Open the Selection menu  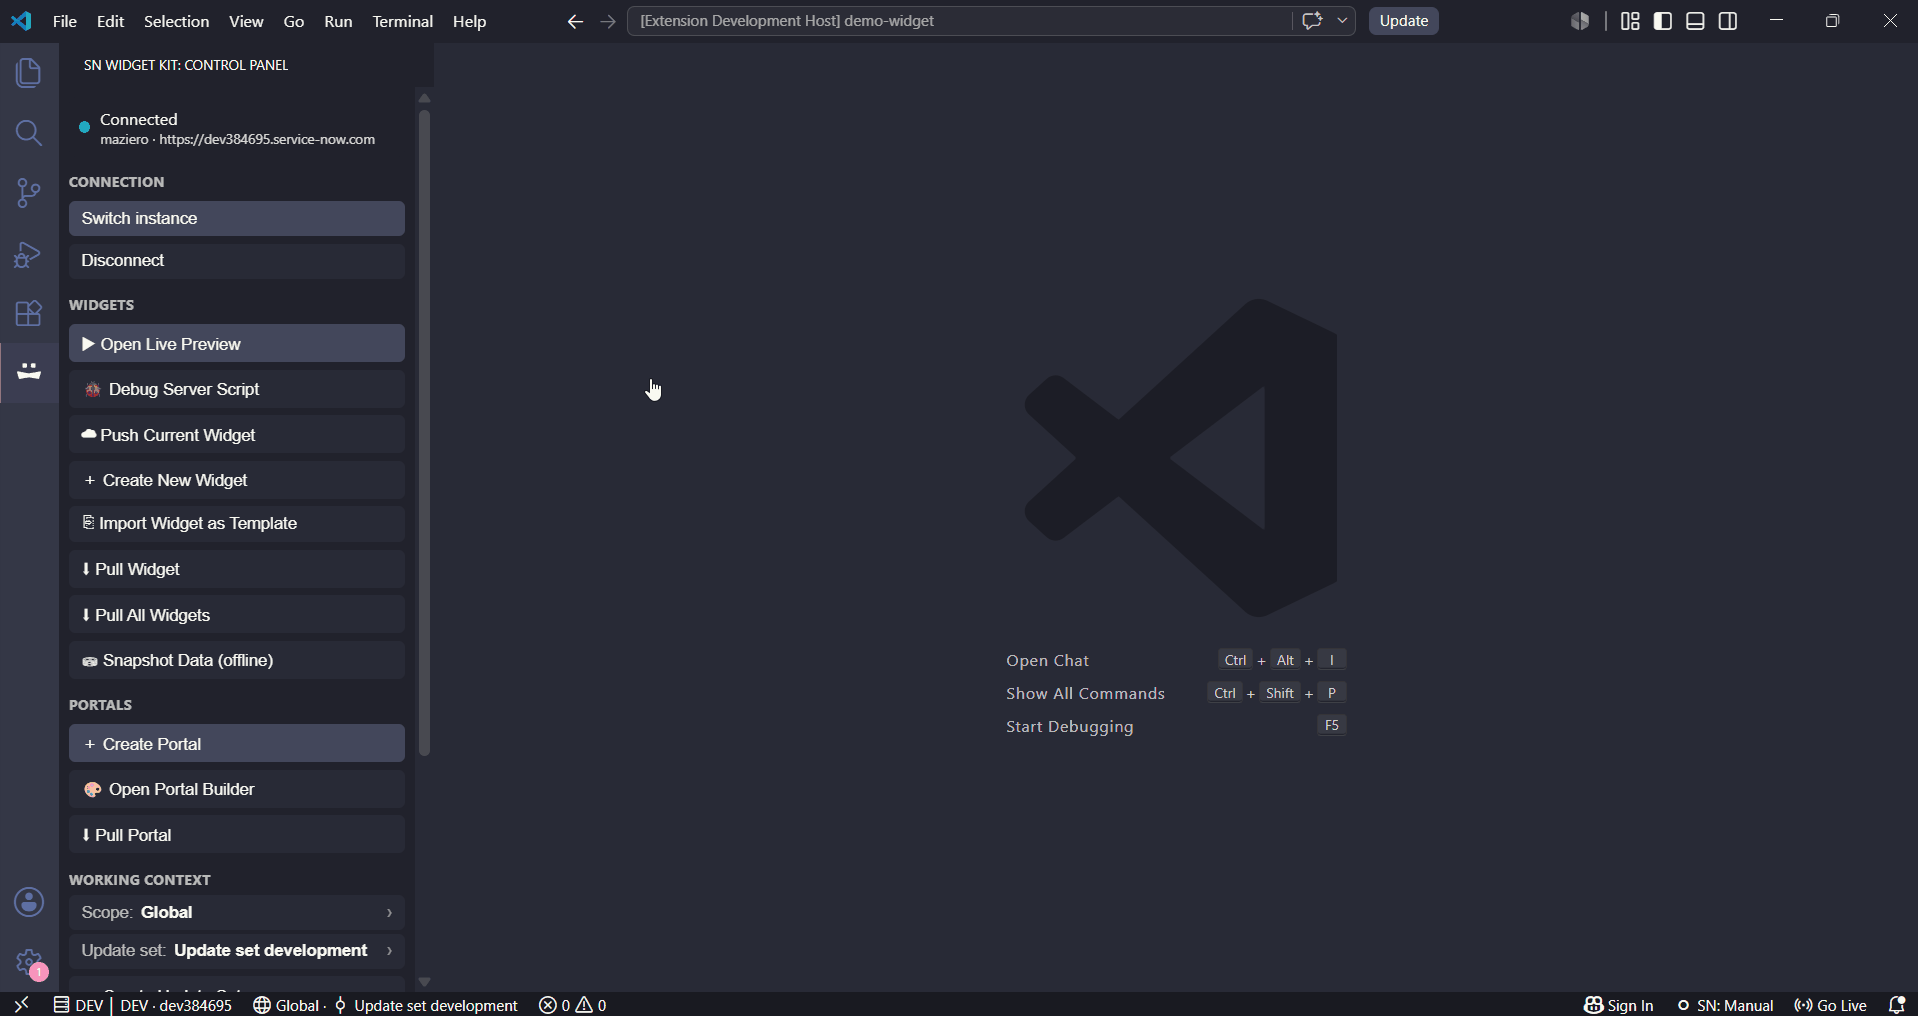176,21
